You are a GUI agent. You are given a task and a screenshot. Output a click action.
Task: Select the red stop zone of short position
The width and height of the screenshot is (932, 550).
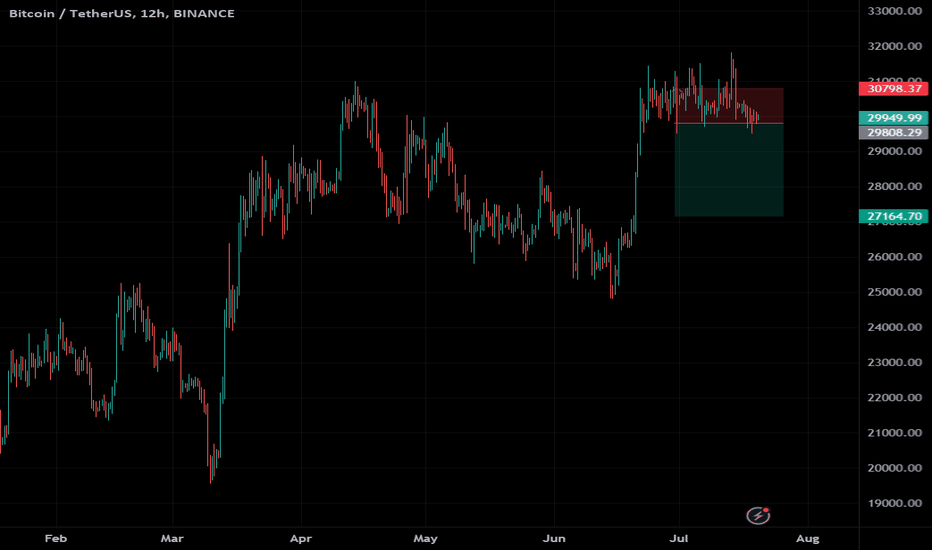729,106
